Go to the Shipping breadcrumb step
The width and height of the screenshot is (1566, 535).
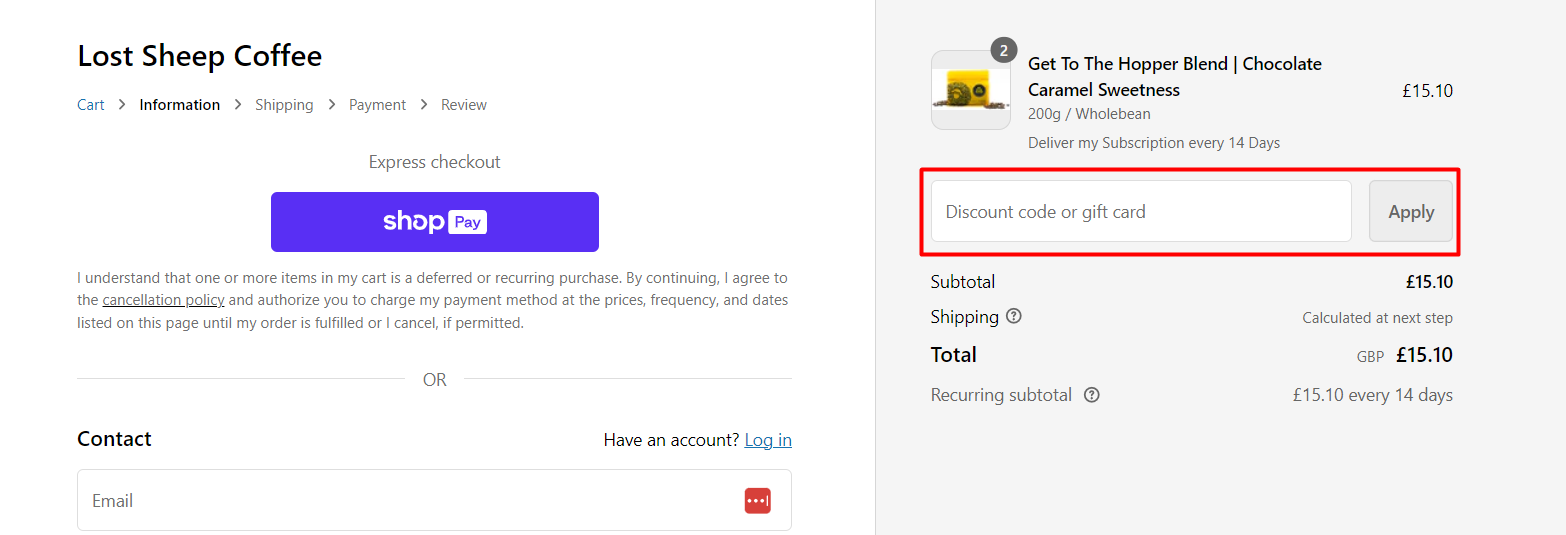(x=284, y=105)
